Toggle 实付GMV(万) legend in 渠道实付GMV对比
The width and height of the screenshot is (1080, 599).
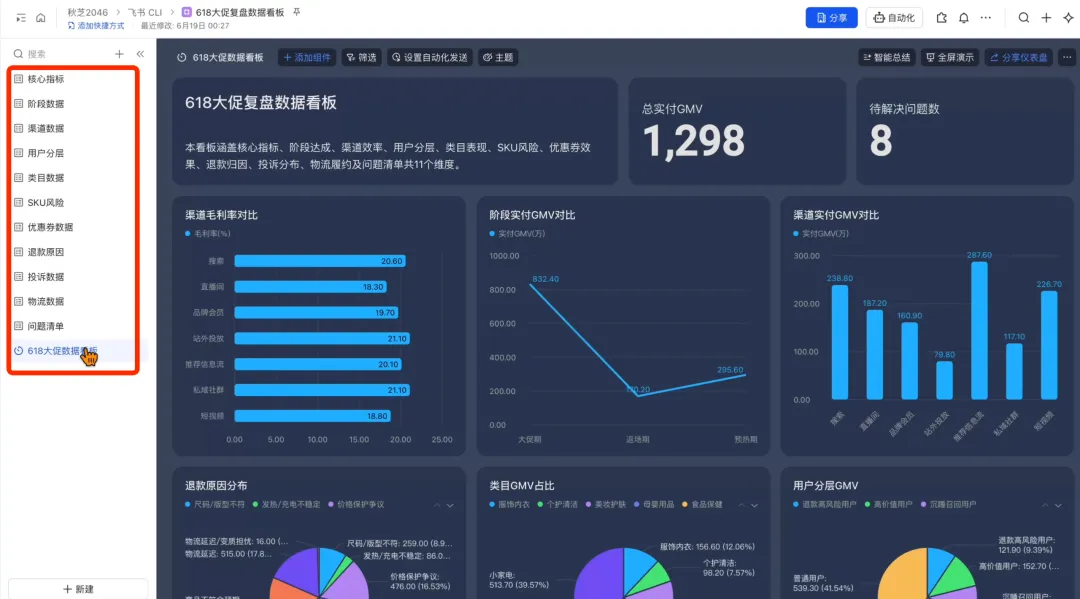tap(821, 233)
